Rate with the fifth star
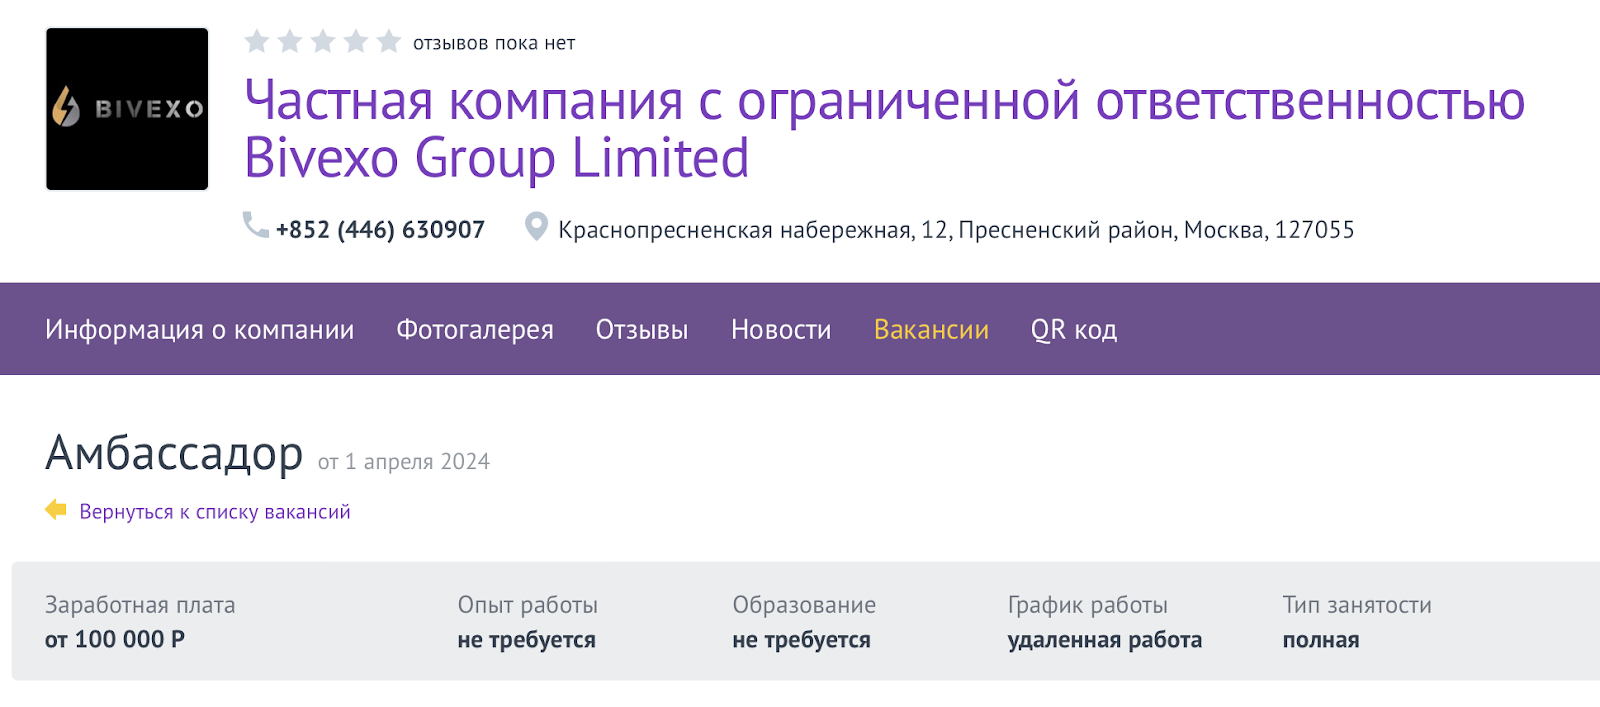1600x707 pixels. (x=389, y=41)
